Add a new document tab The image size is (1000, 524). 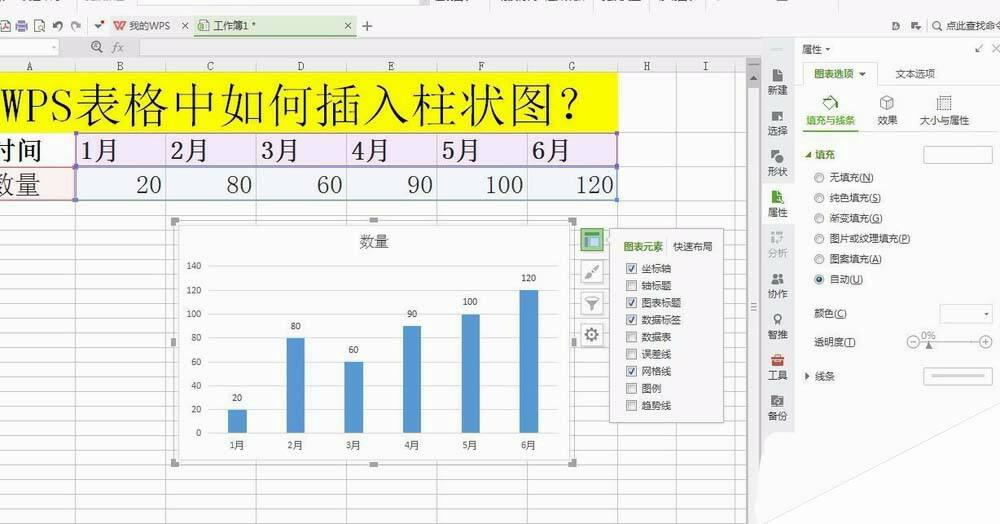pyautogui.click(x=367, y=26)
